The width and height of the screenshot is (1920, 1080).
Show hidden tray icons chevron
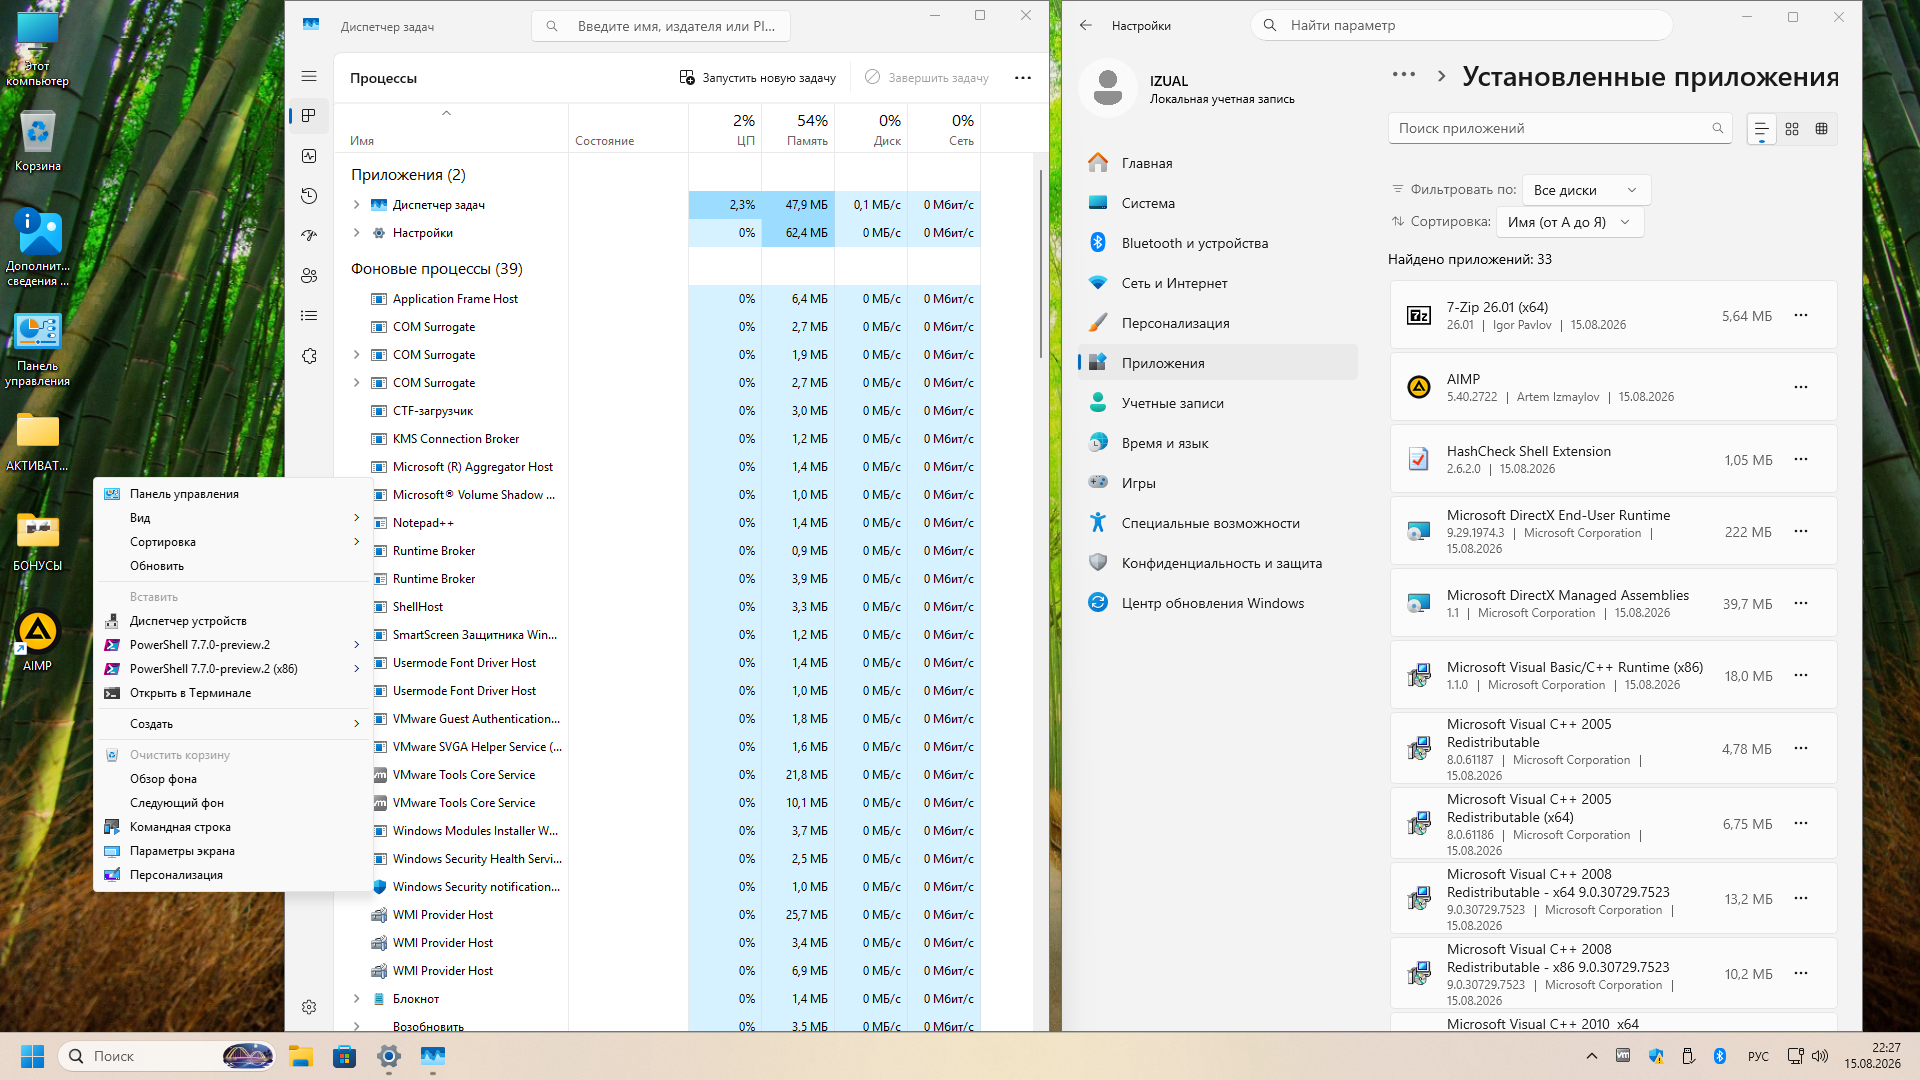coord(1591,1056)
